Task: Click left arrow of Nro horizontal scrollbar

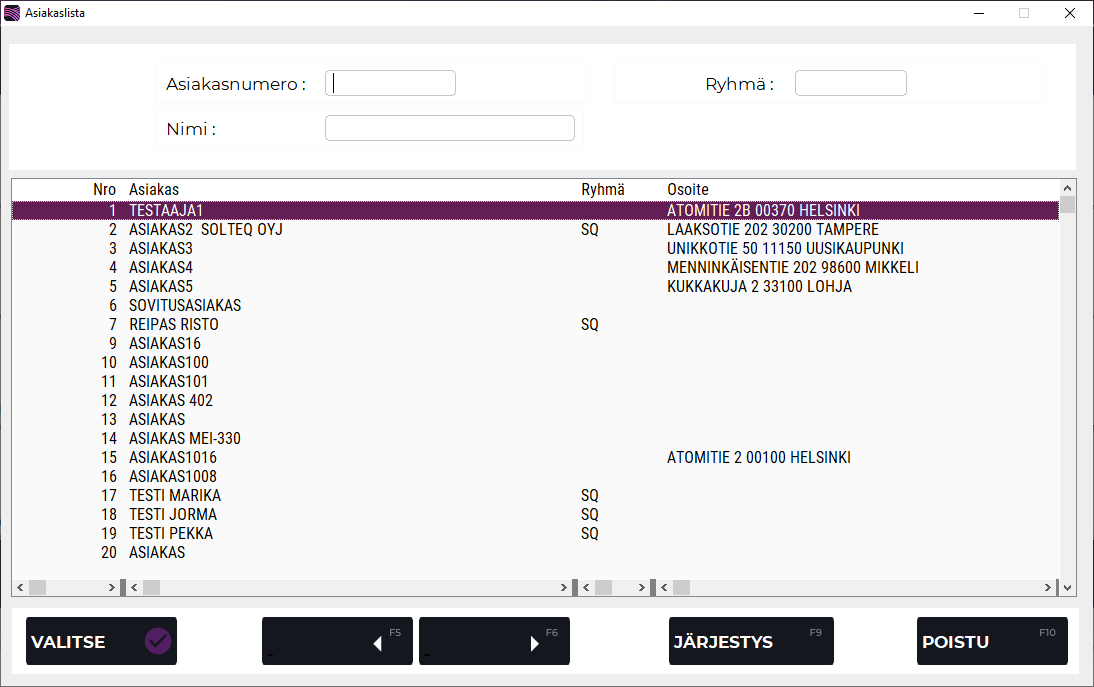Action: click(x=19, y=588)
